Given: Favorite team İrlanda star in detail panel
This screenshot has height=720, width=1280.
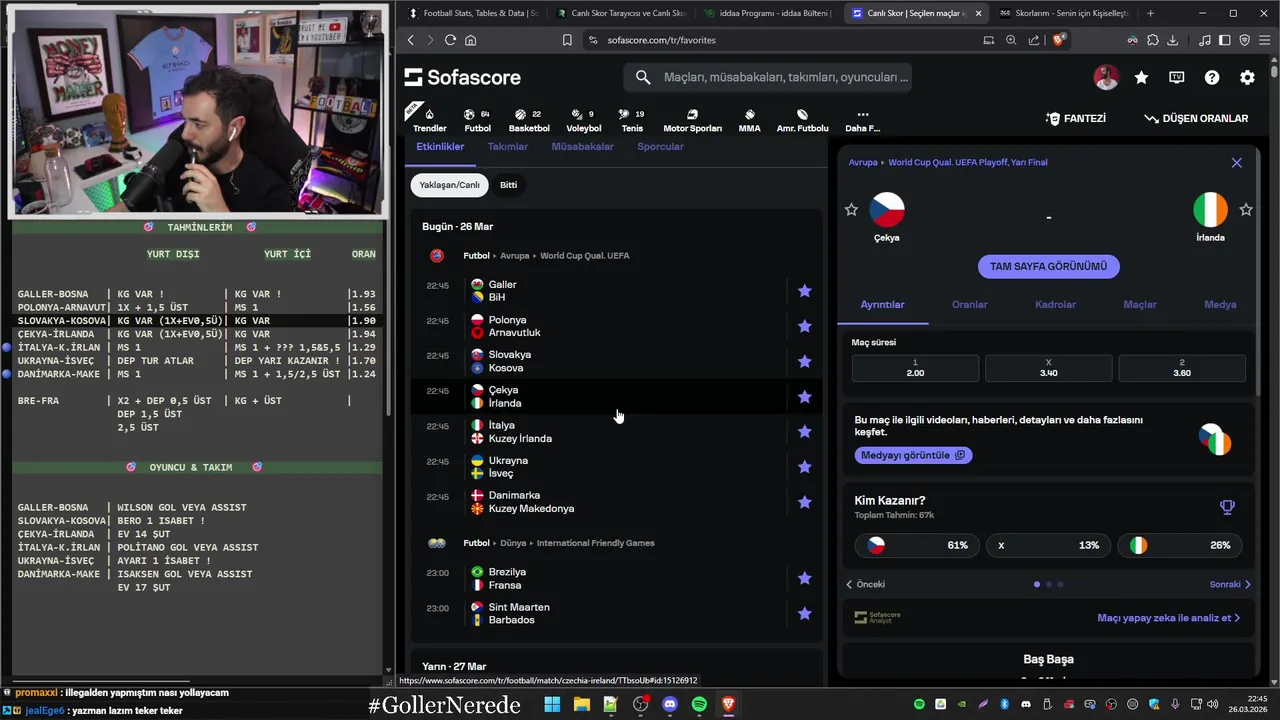Looking at the screenshot, I should click(1246, 209).
